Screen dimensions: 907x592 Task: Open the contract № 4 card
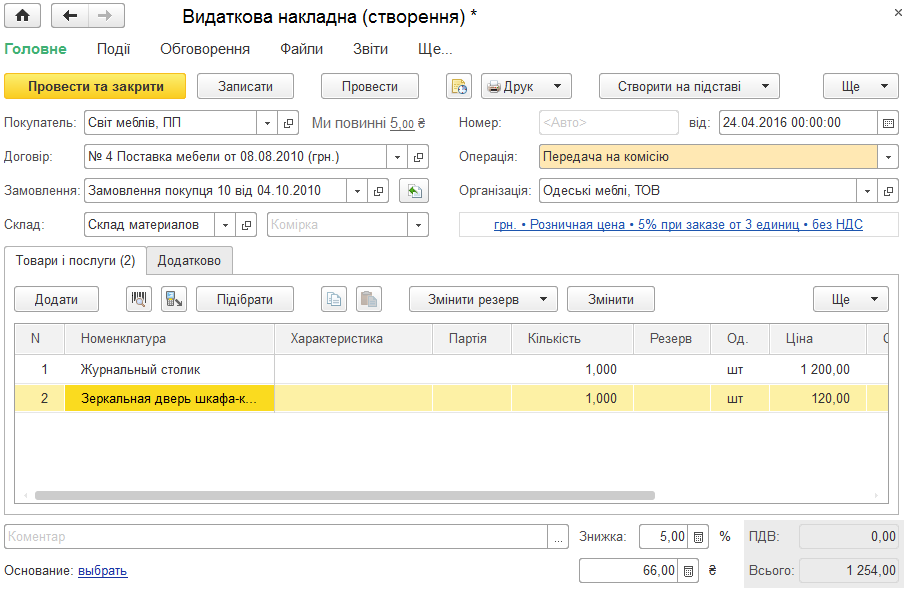(x=418, y=157)
